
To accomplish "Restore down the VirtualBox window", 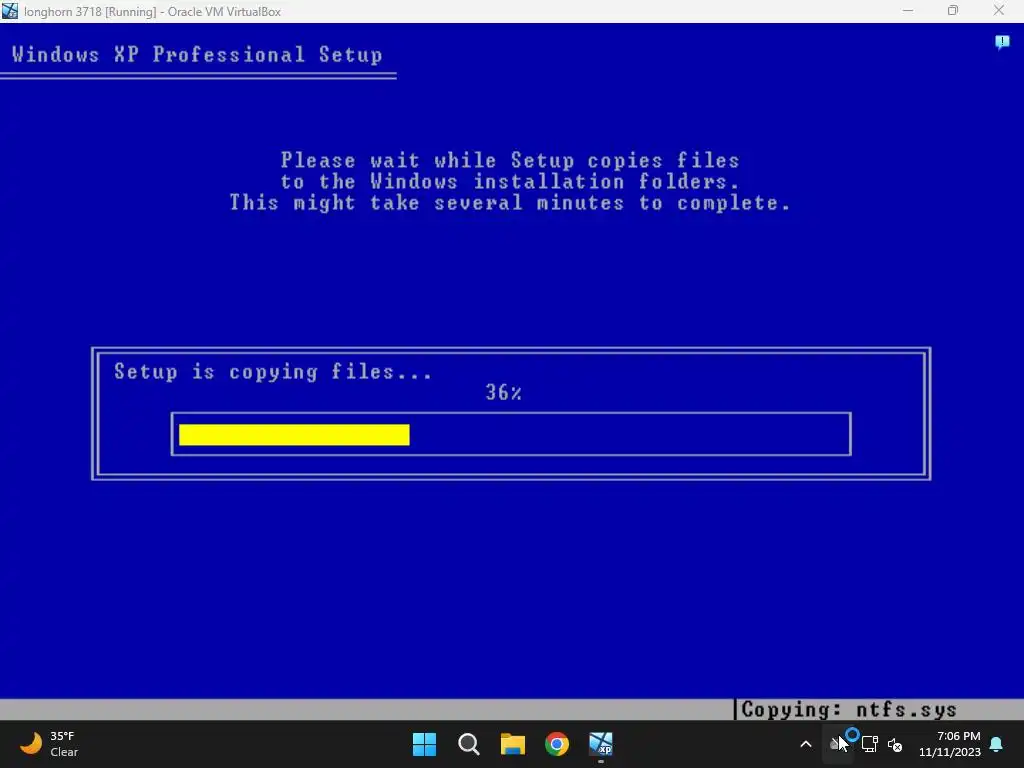I will pos(953,11).
